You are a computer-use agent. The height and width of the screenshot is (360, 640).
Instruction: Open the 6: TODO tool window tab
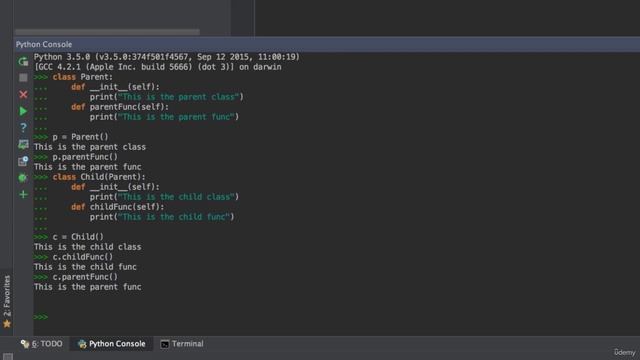[x=42, y=344]
